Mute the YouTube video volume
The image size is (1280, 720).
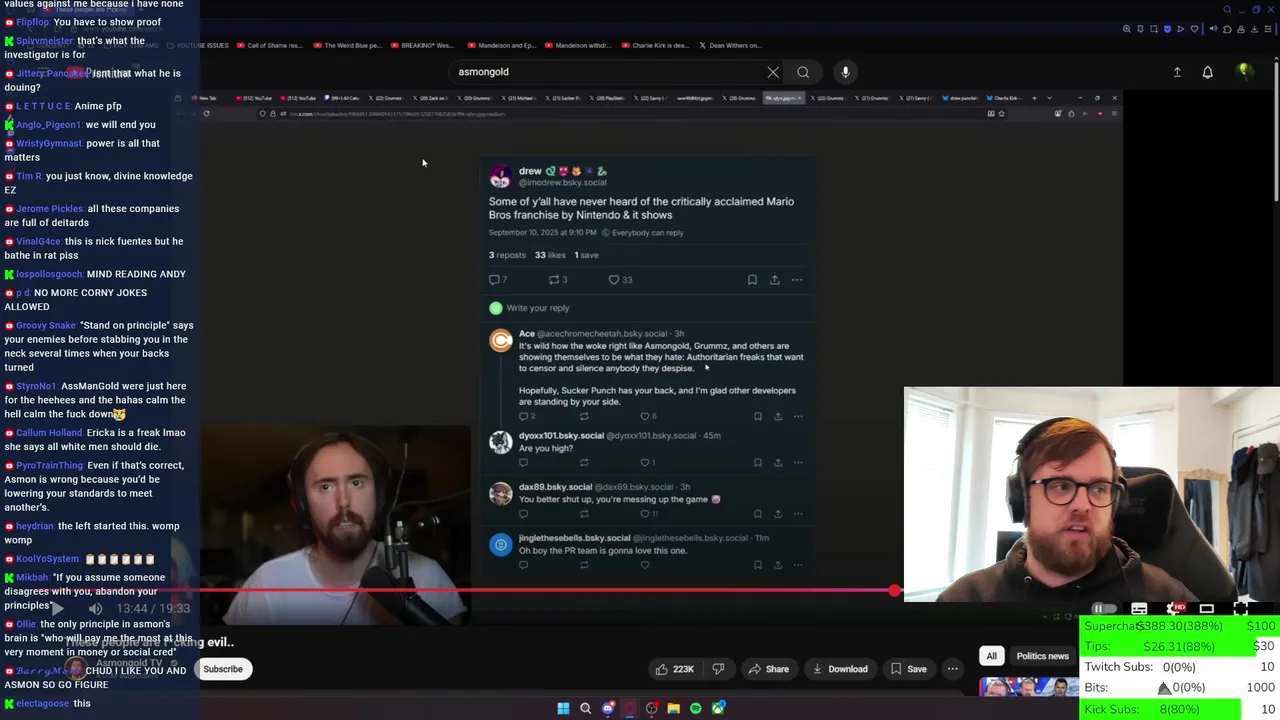[95, 608]
